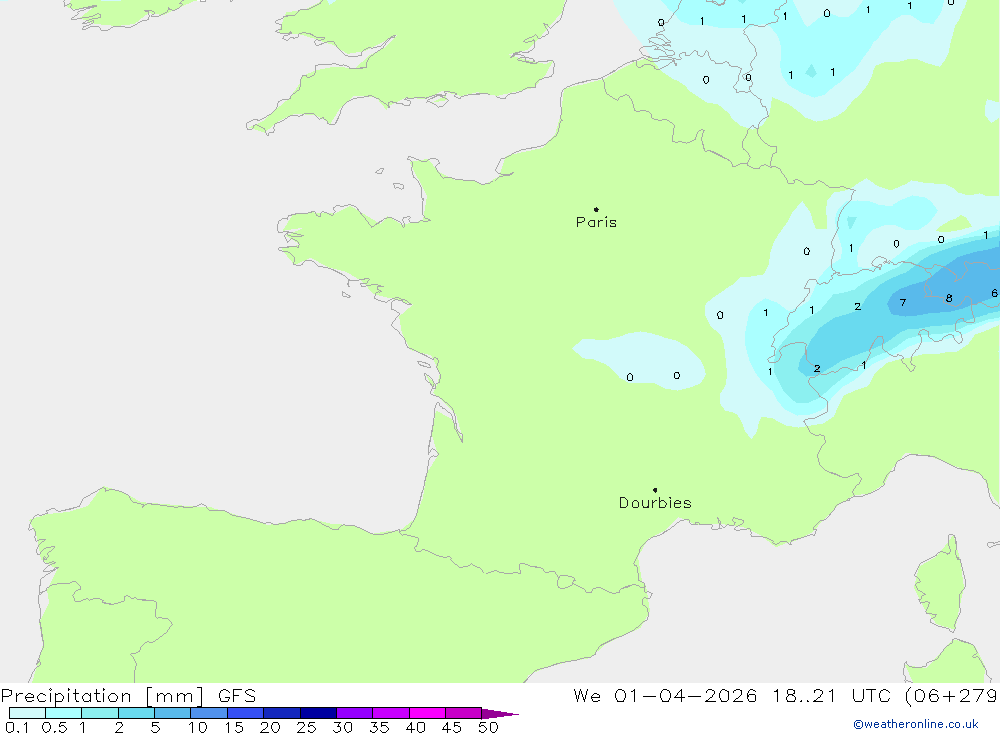Pick the 40–45 mm legend swatch
The width and height of the screenshot is (1000, 733).
(x=427, y=713)
